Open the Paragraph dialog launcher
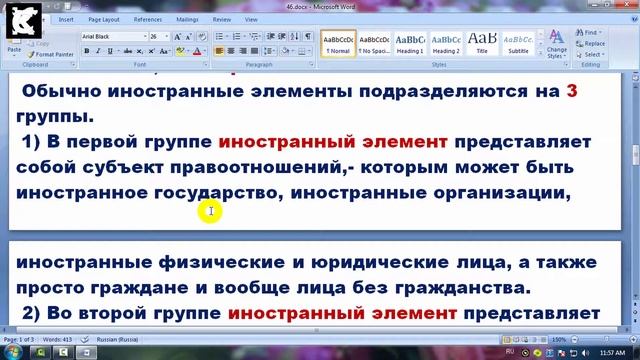The height and width of the screenshot is (360, 640). click(311, 64)
